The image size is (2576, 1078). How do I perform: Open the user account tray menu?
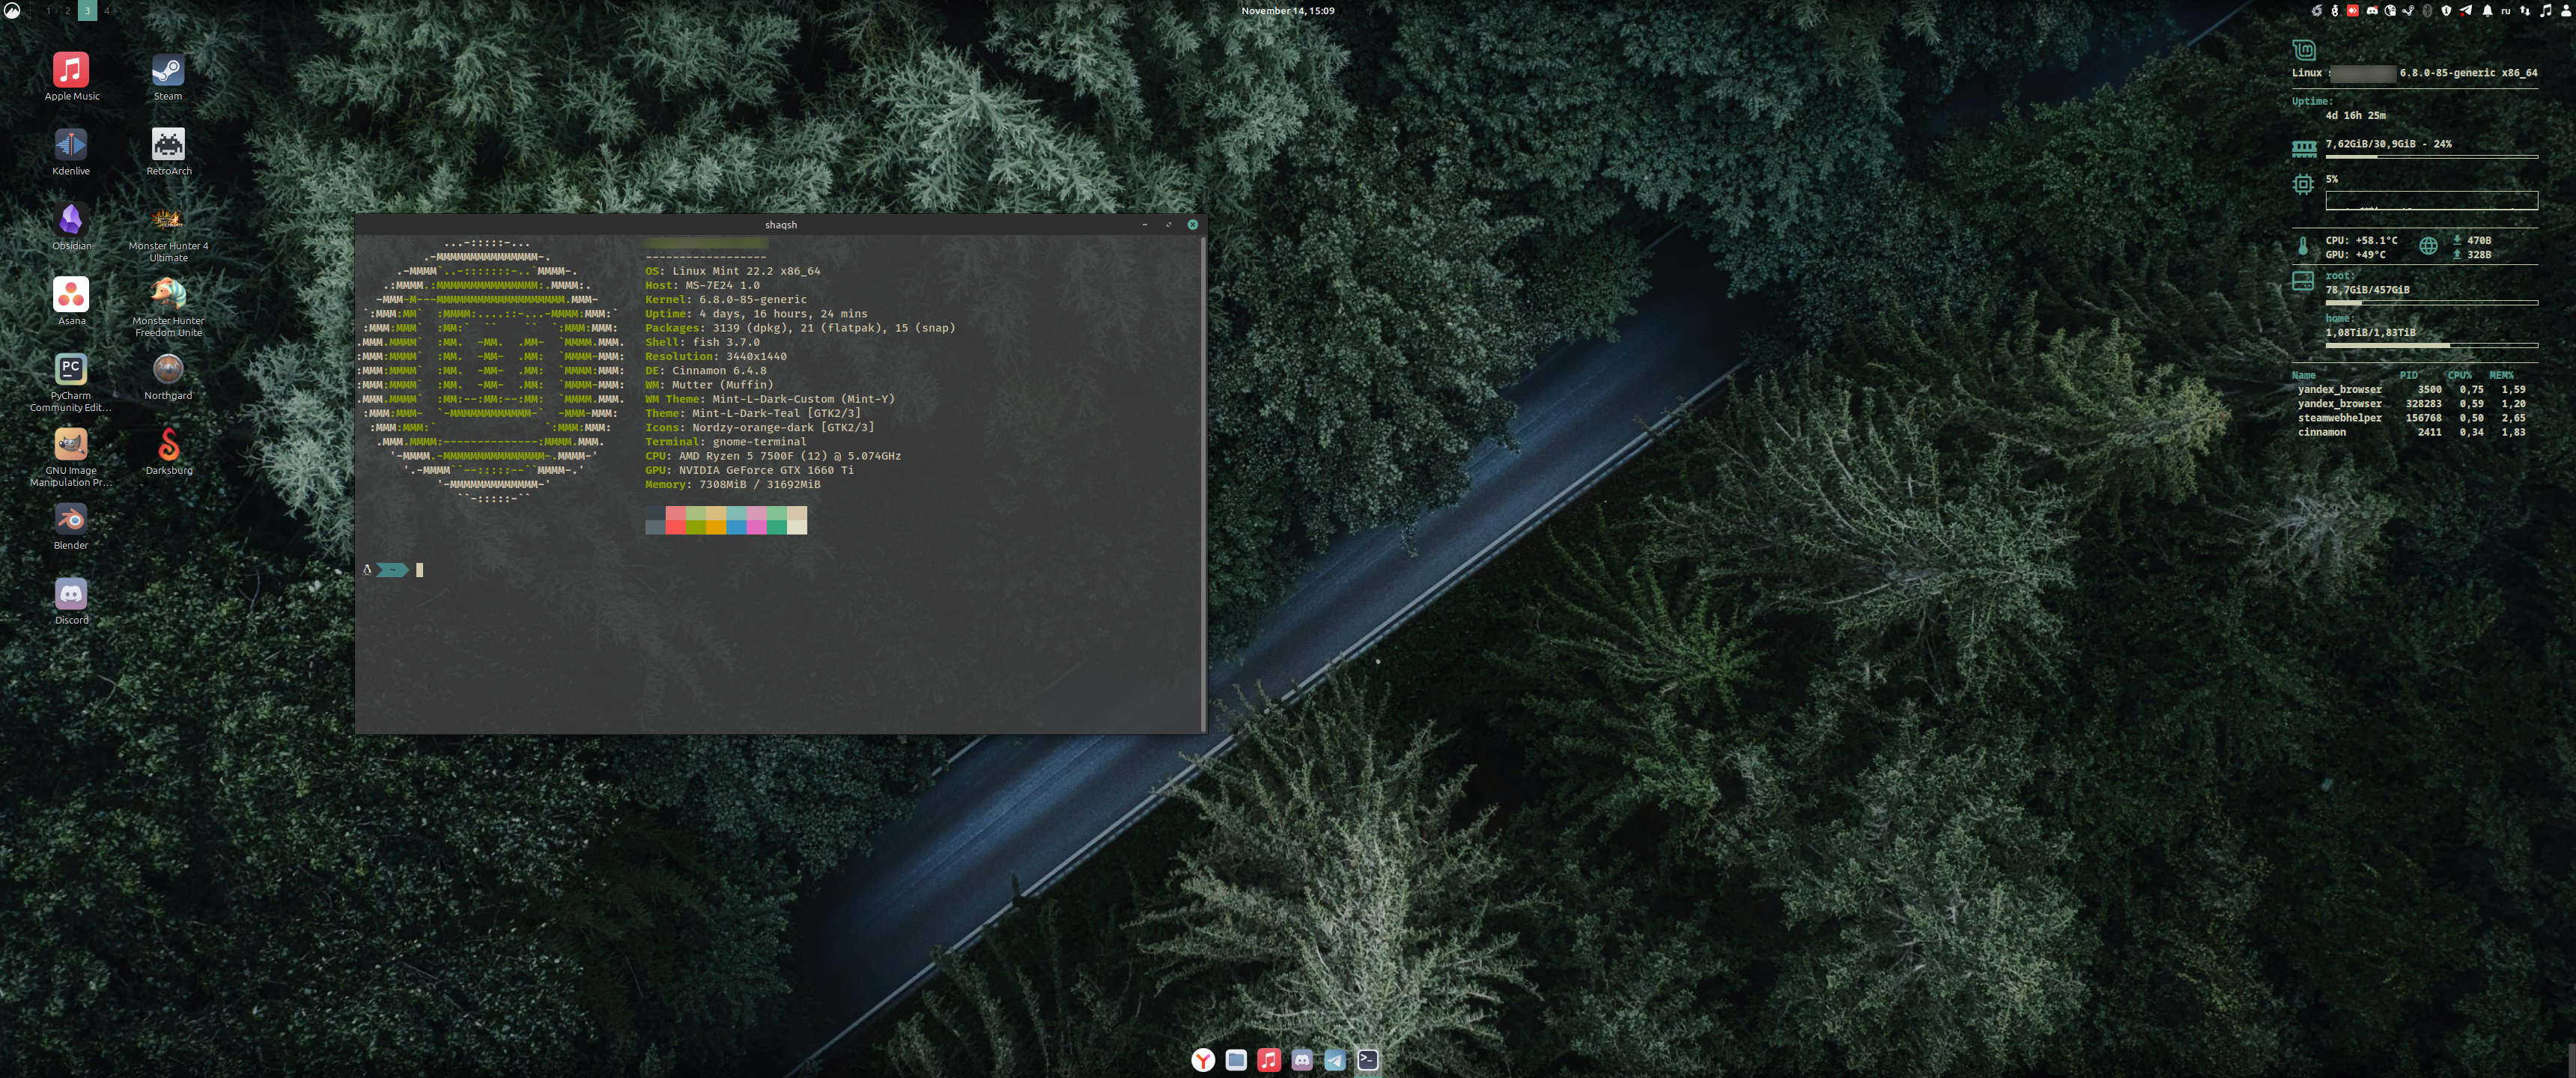tap(2566, 11)
